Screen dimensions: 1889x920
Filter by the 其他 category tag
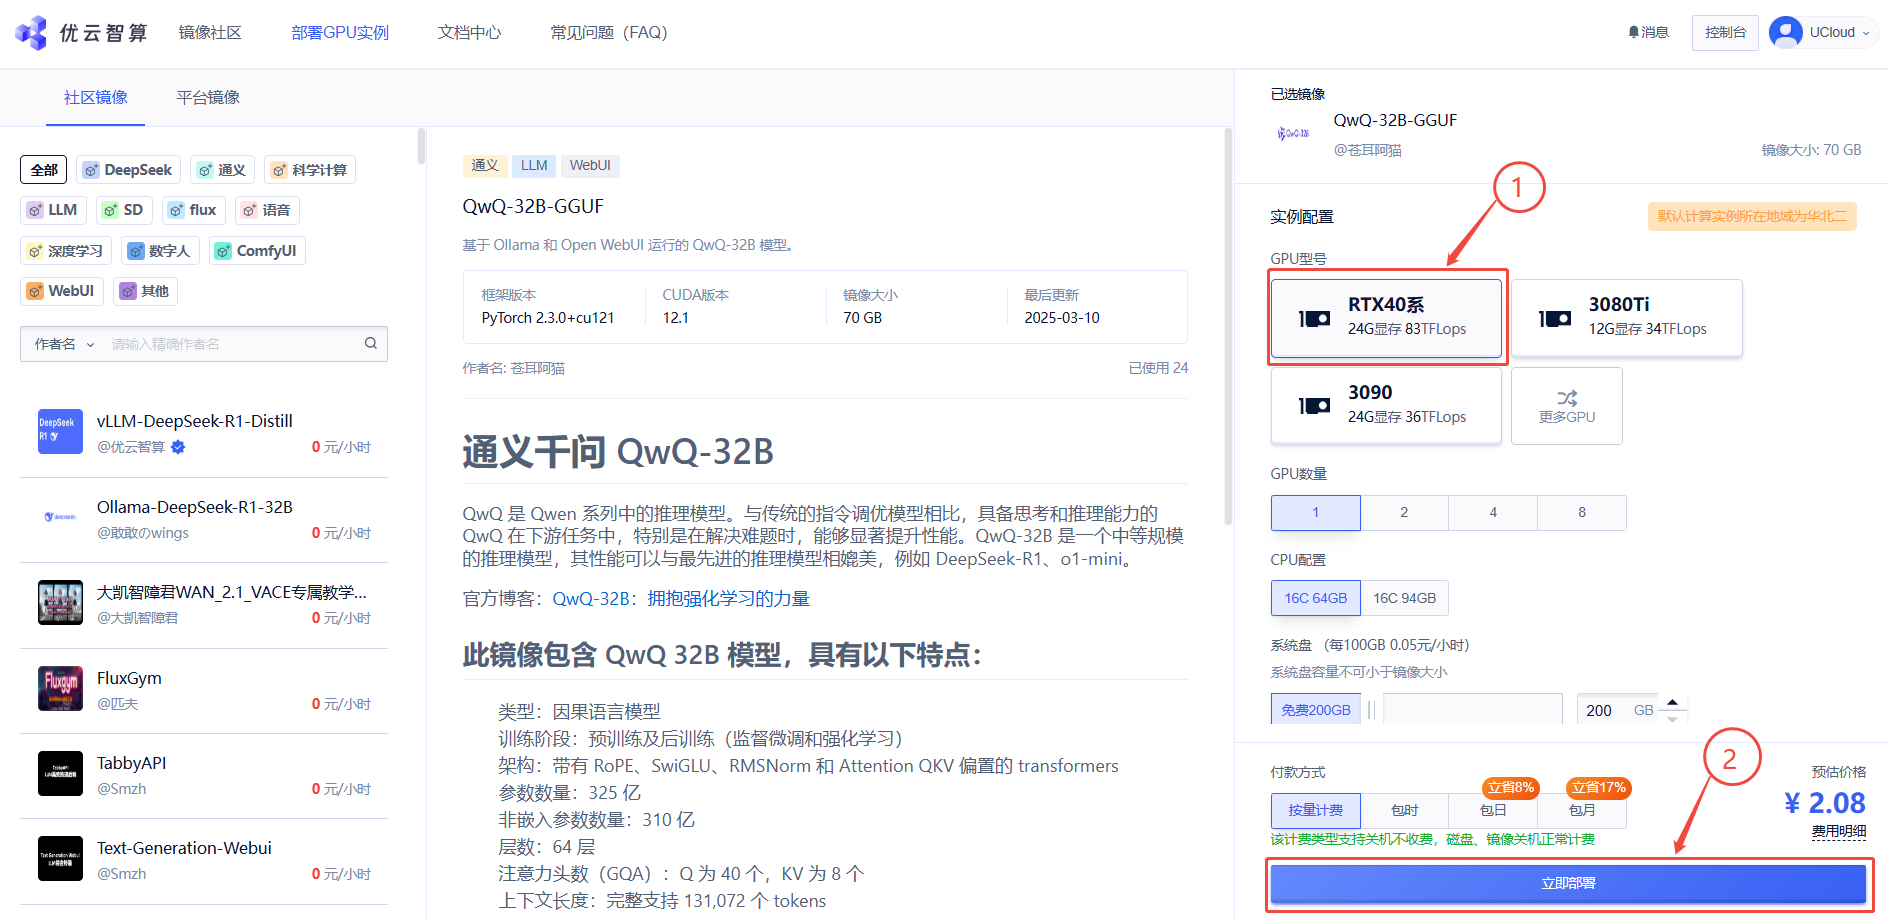[x=145, y=291]
